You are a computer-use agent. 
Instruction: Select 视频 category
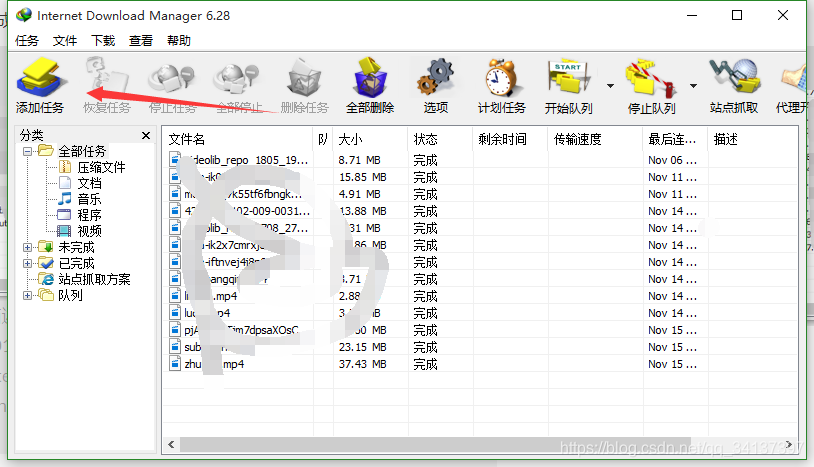point(89,231)
